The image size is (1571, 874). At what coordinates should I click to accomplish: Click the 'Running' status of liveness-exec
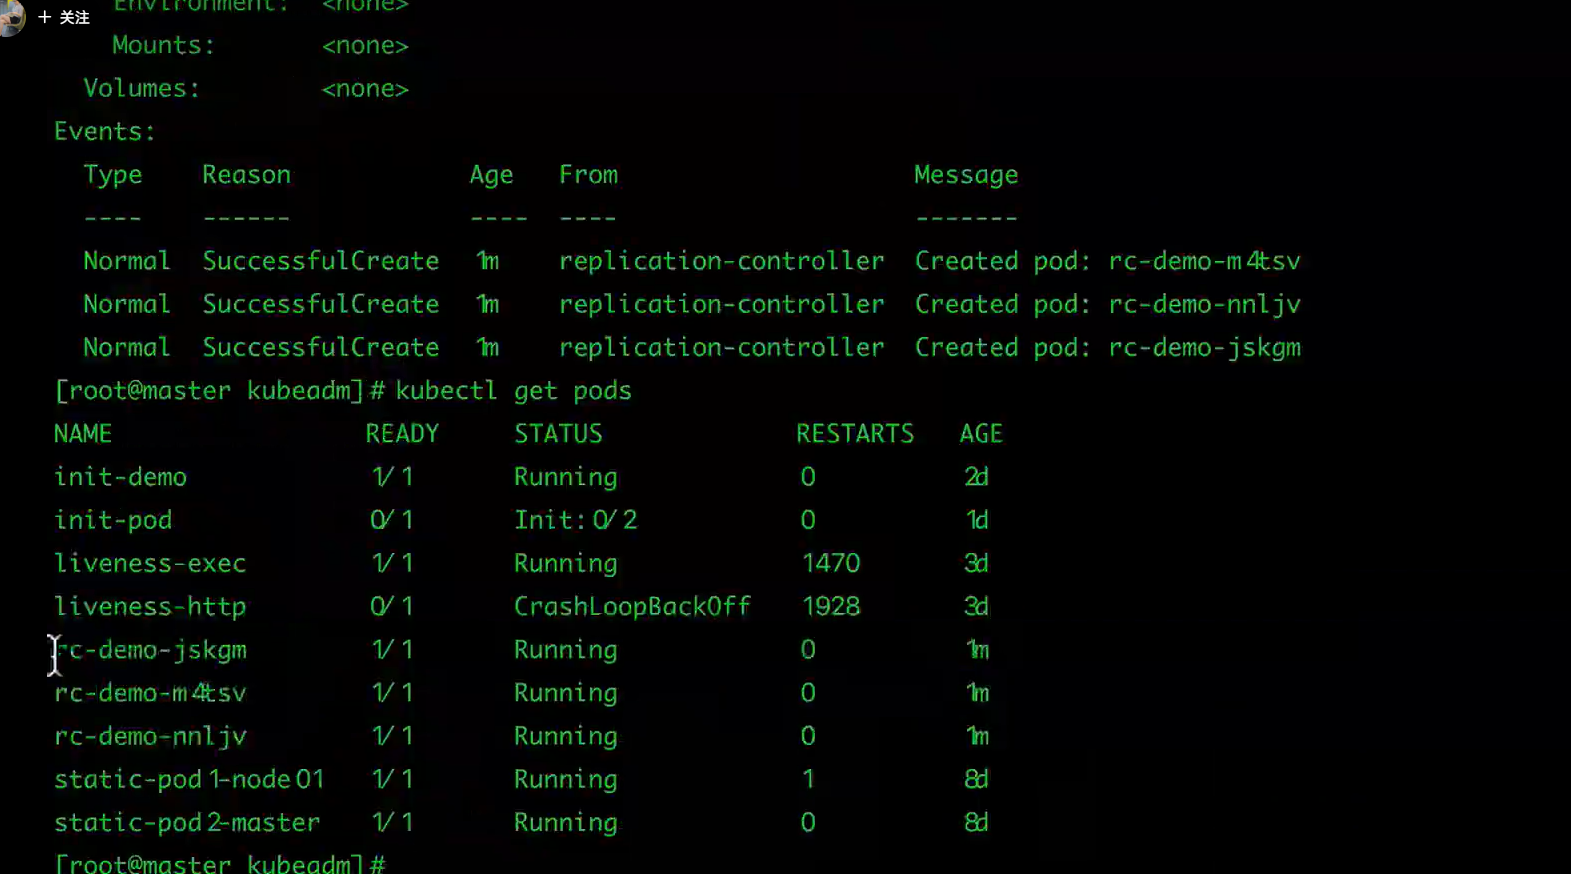pyautogui.click(x=566, y=564)
